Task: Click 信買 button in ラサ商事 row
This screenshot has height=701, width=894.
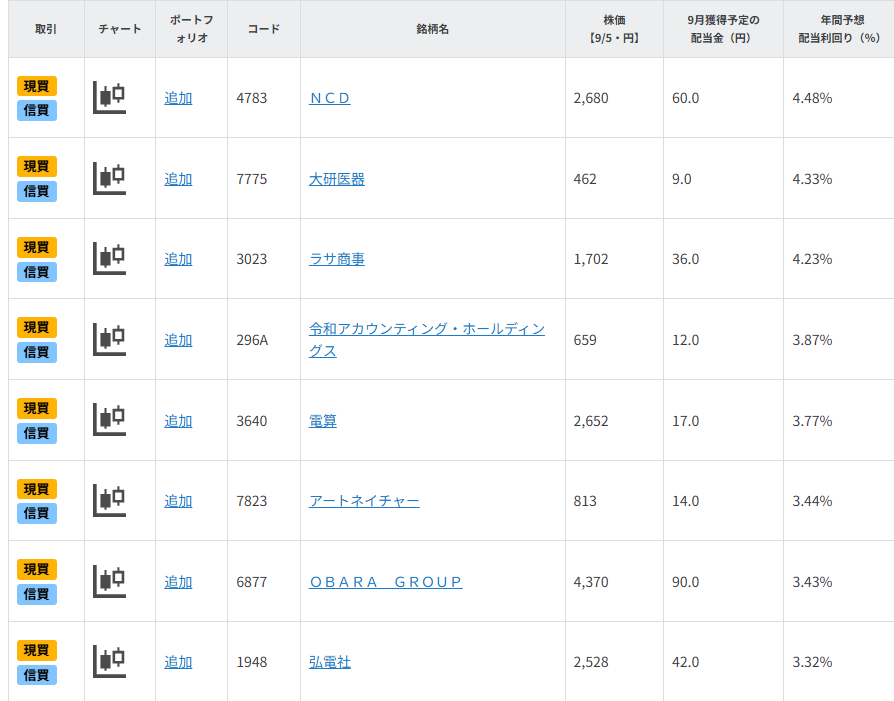Action: (x=36, y=272)
